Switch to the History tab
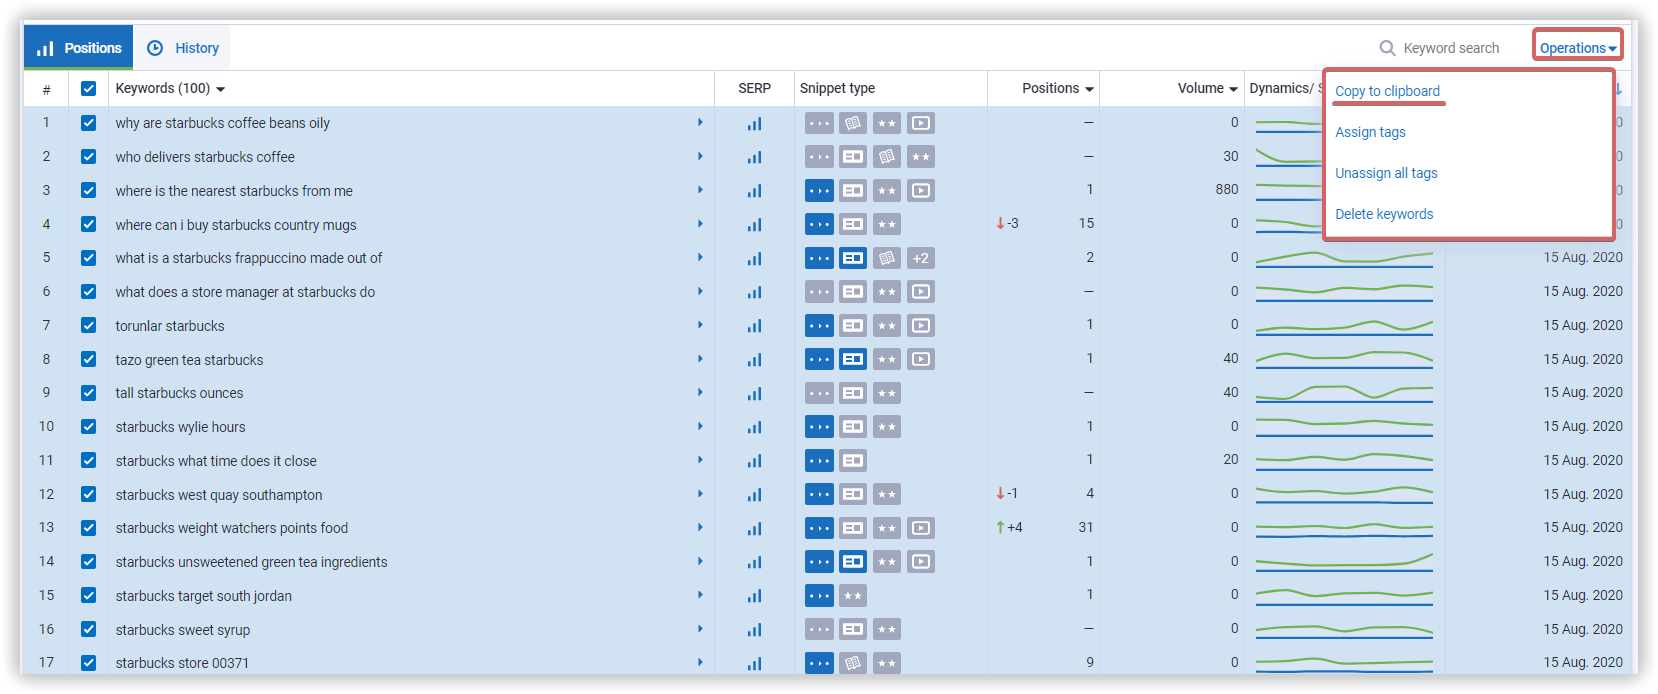 click(x=183, y=48)
